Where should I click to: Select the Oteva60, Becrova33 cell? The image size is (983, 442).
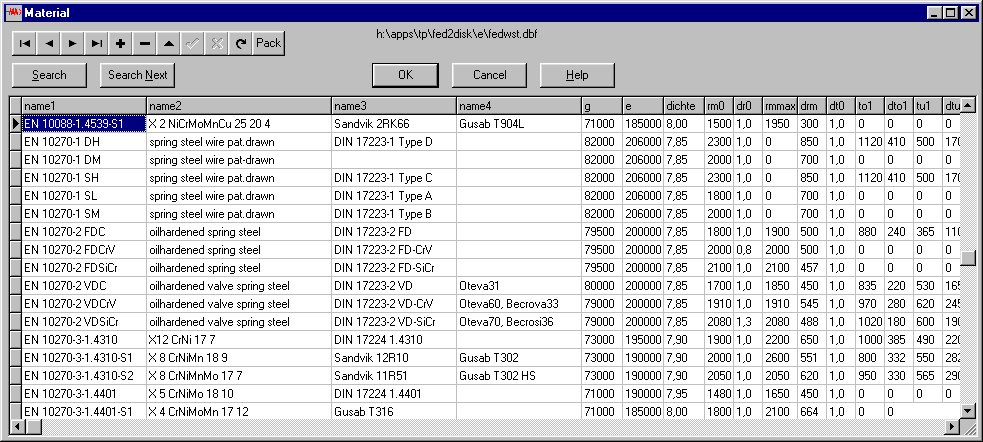pos(518,303)
